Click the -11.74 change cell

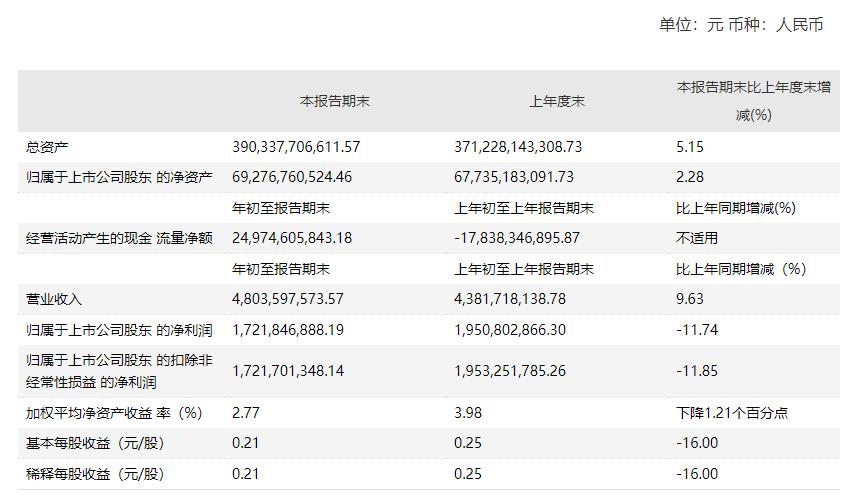tap(697, 329)
